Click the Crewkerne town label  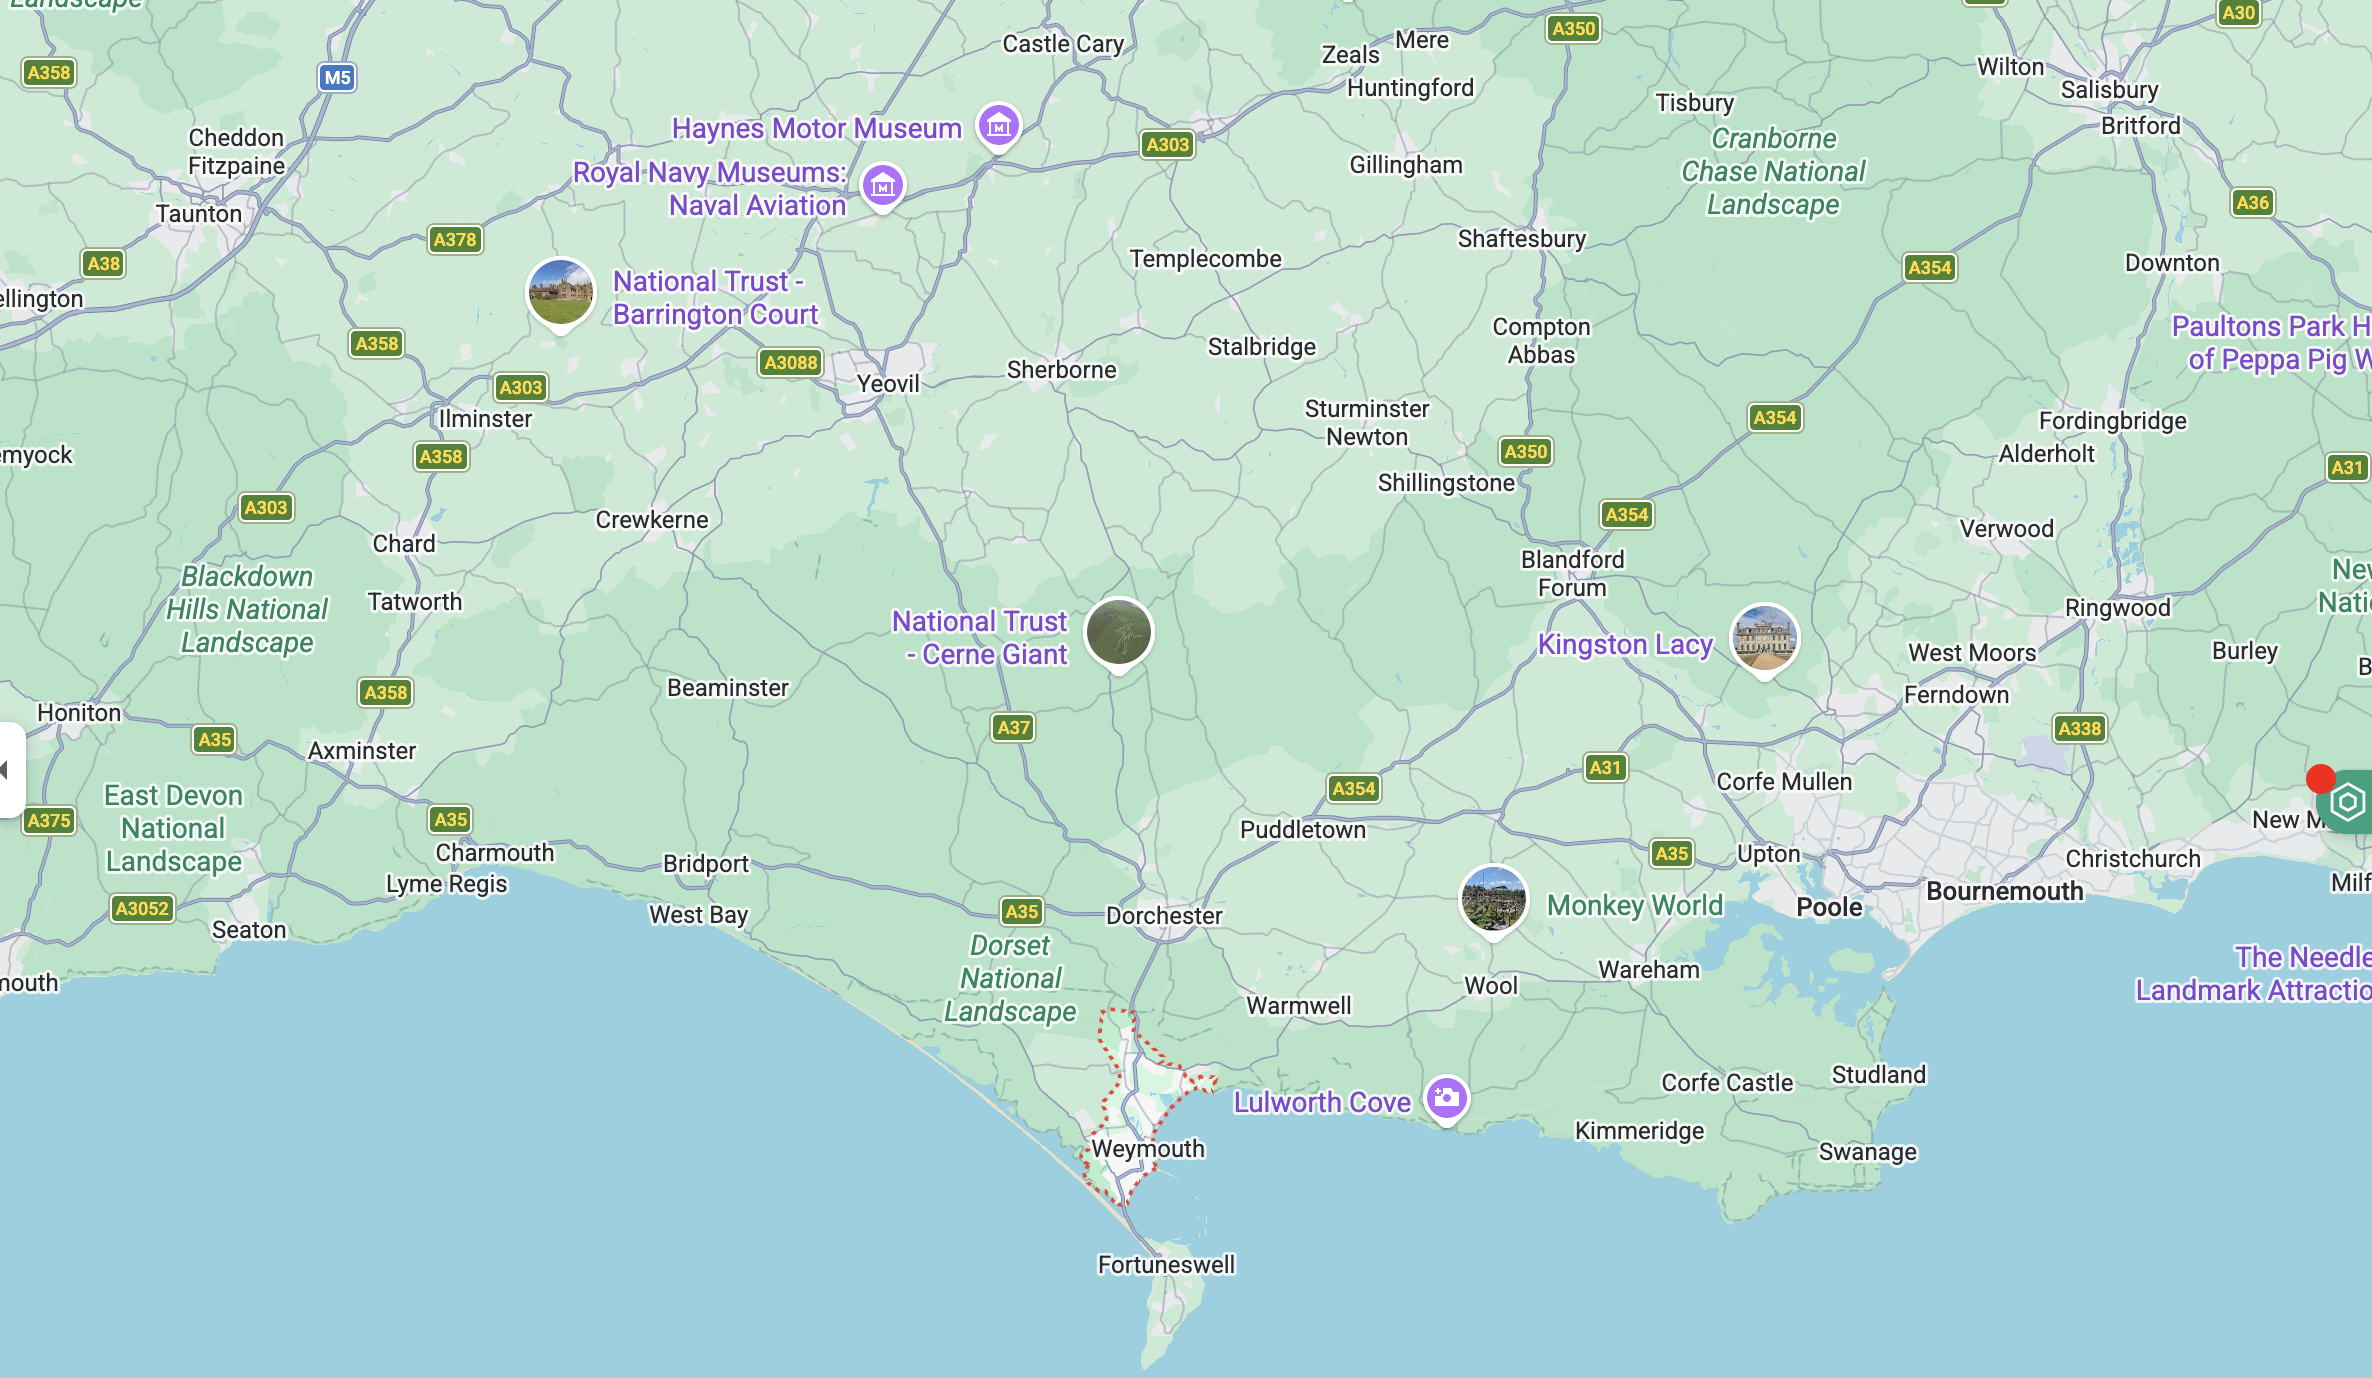[652, 520]
